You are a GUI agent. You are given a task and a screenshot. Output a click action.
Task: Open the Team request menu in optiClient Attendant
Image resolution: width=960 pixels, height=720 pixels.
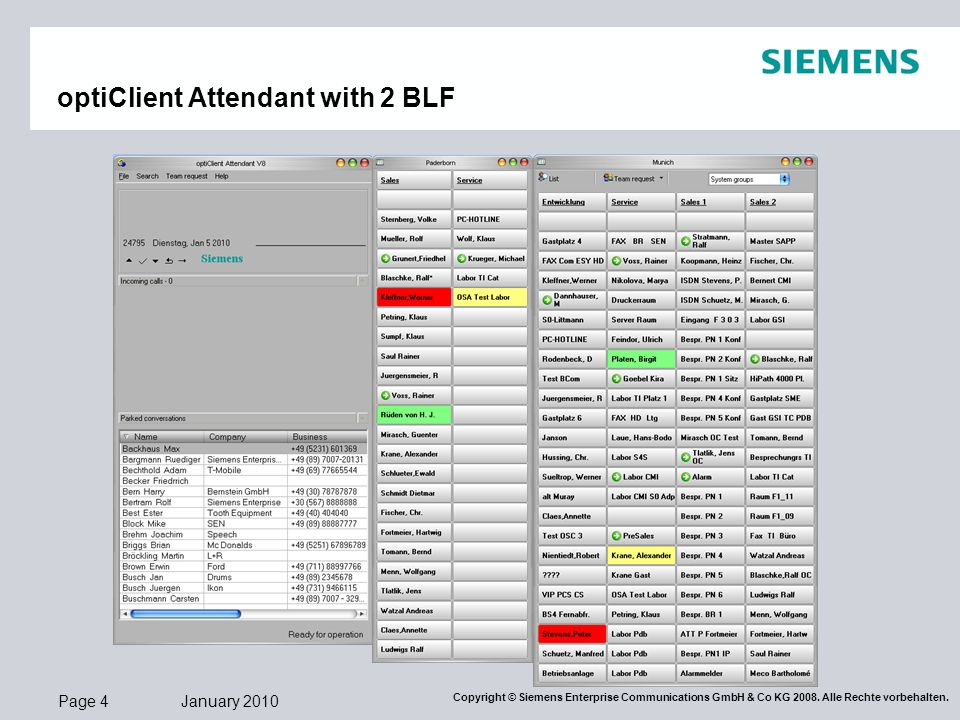tap(187, 176)
